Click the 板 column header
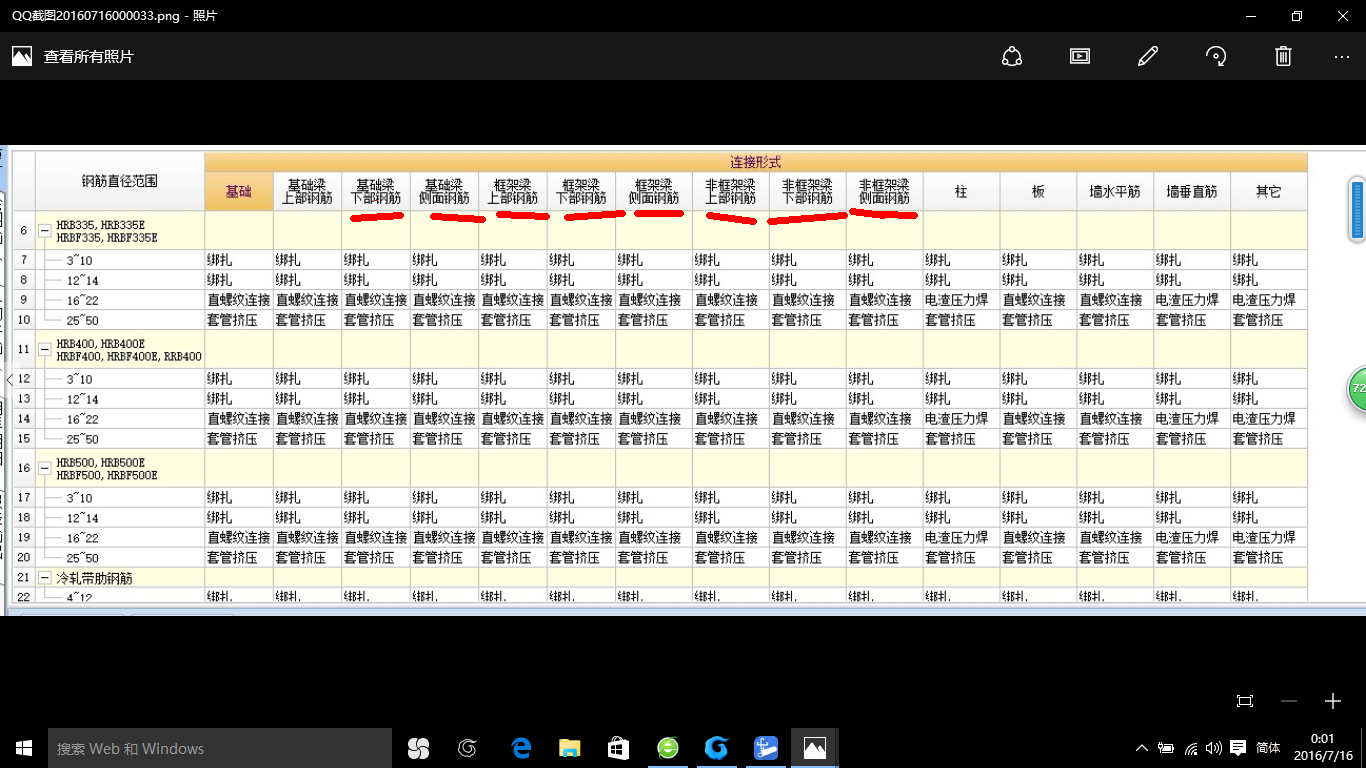Screen dimensions: 1366x768 click(x=1038, y=192)
